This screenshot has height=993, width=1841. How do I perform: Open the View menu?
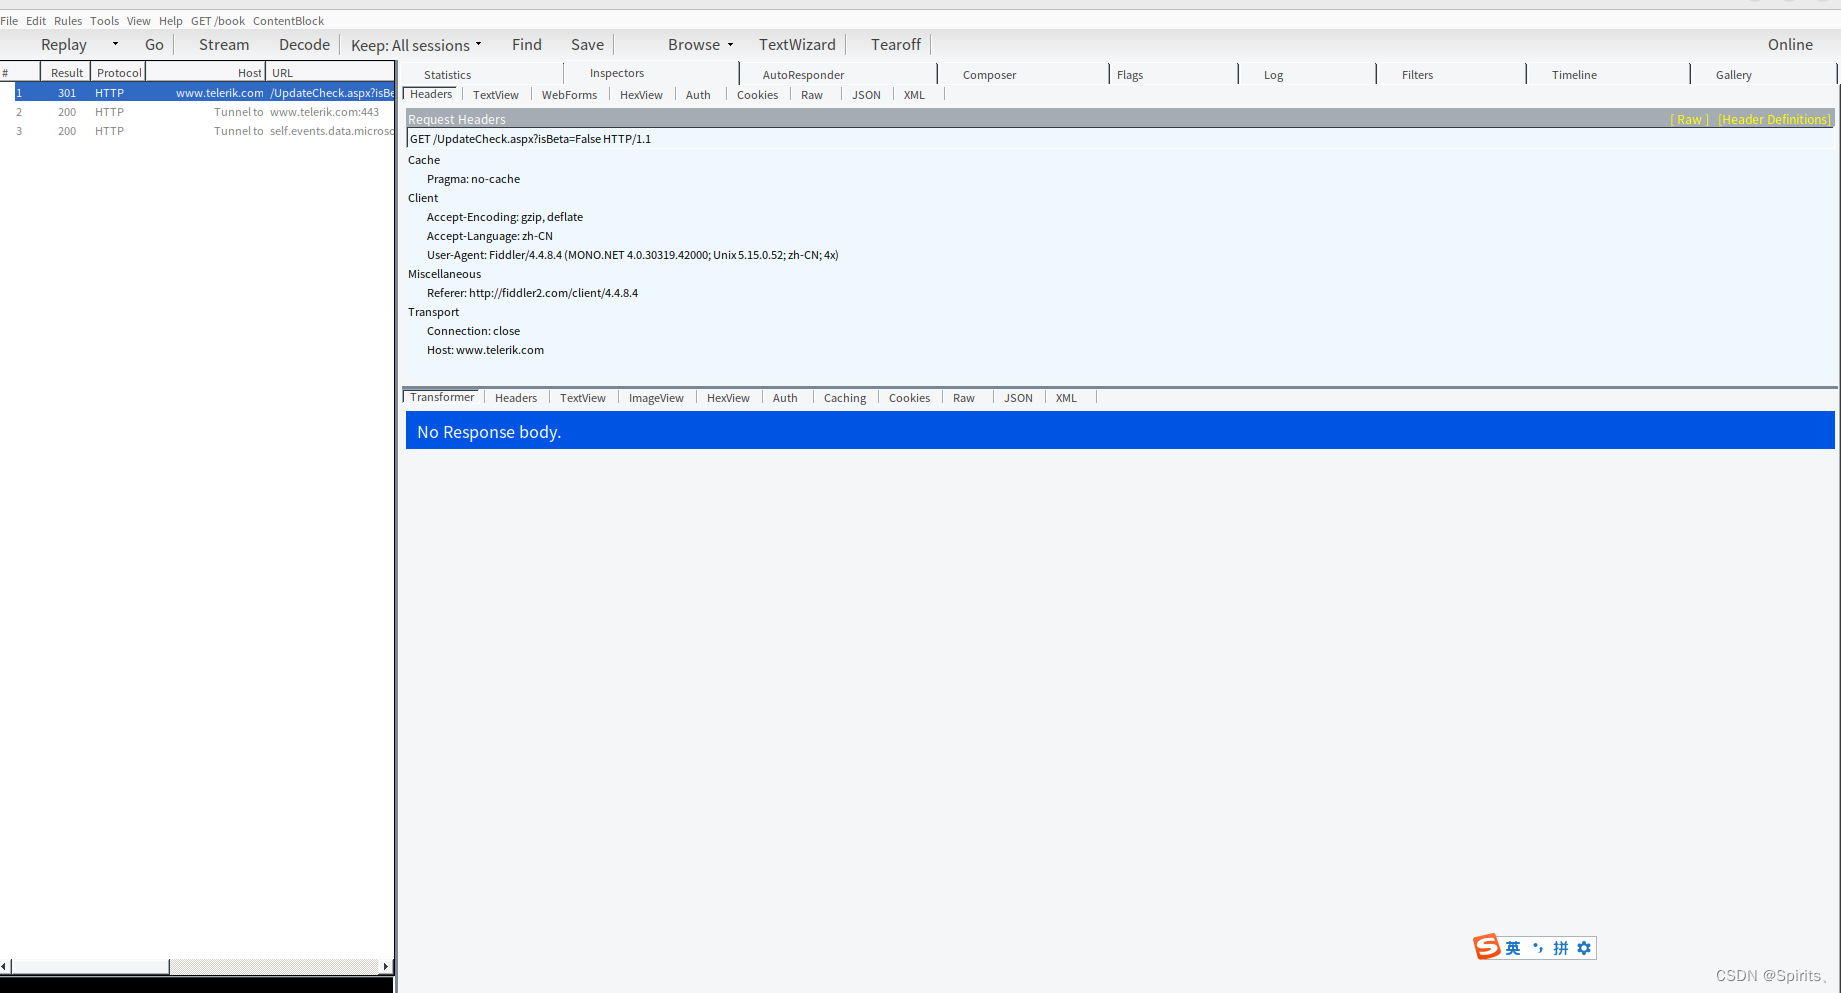click(138, 21)
